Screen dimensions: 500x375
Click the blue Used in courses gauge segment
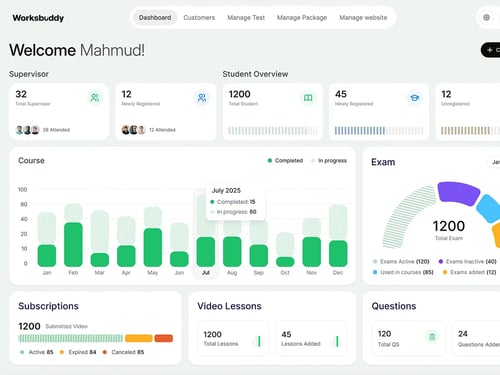pyautogui.click(x=488, y=208)
